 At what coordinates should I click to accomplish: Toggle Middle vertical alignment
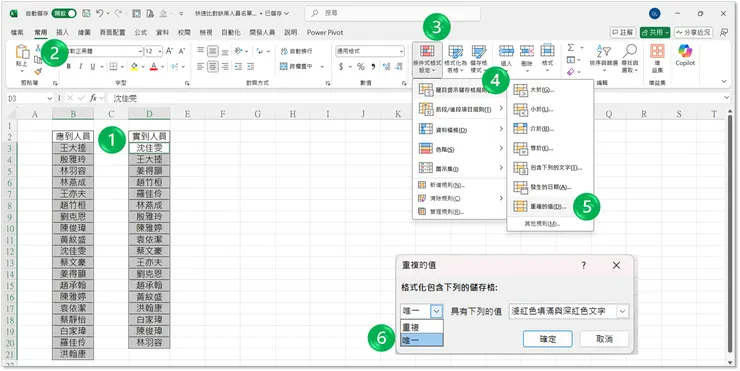213,51
